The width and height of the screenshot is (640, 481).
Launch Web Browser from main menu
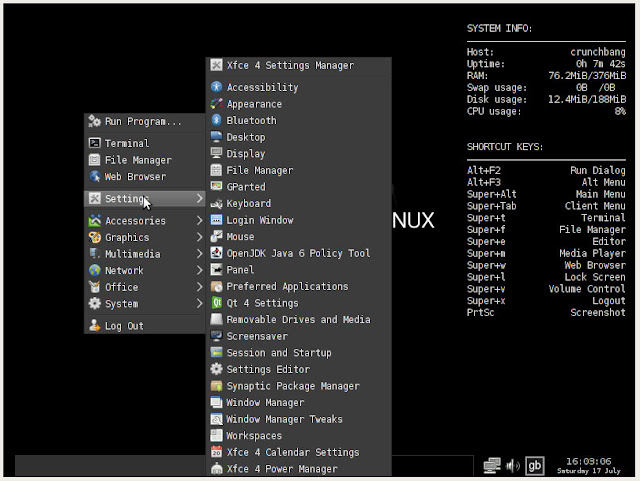[x=144, y=176]
